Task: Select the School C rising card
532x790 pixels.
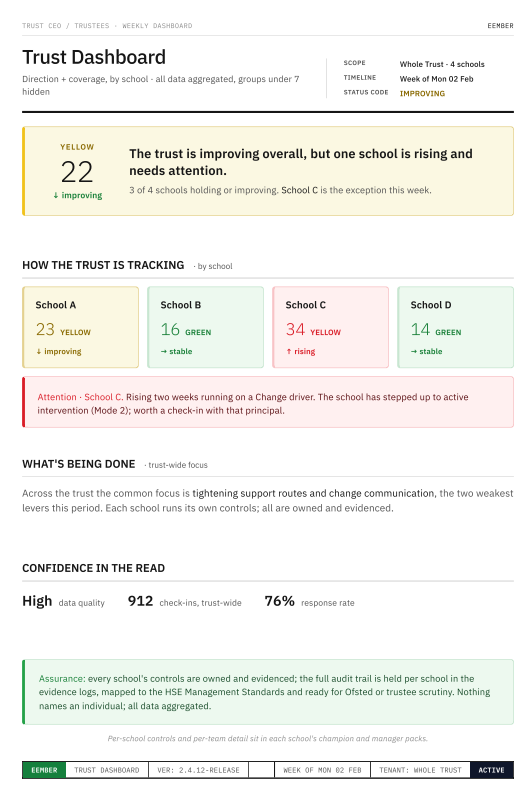Action: (330, 327)
